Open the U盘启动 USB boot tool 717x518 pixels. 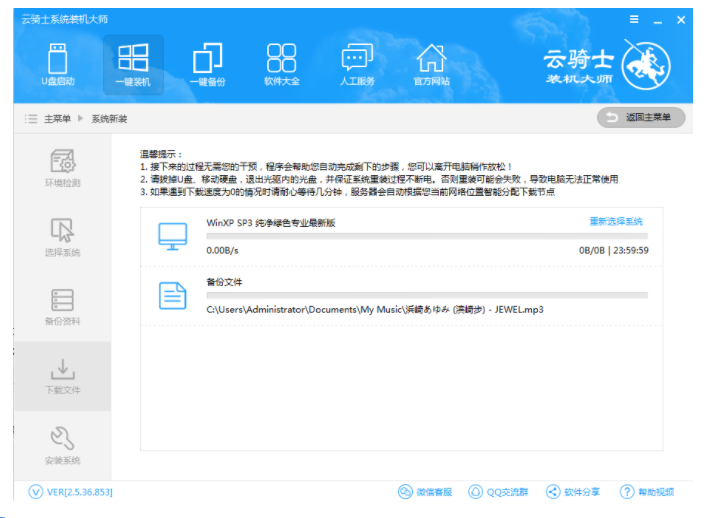pyautogui.click(x=56, y=64)
